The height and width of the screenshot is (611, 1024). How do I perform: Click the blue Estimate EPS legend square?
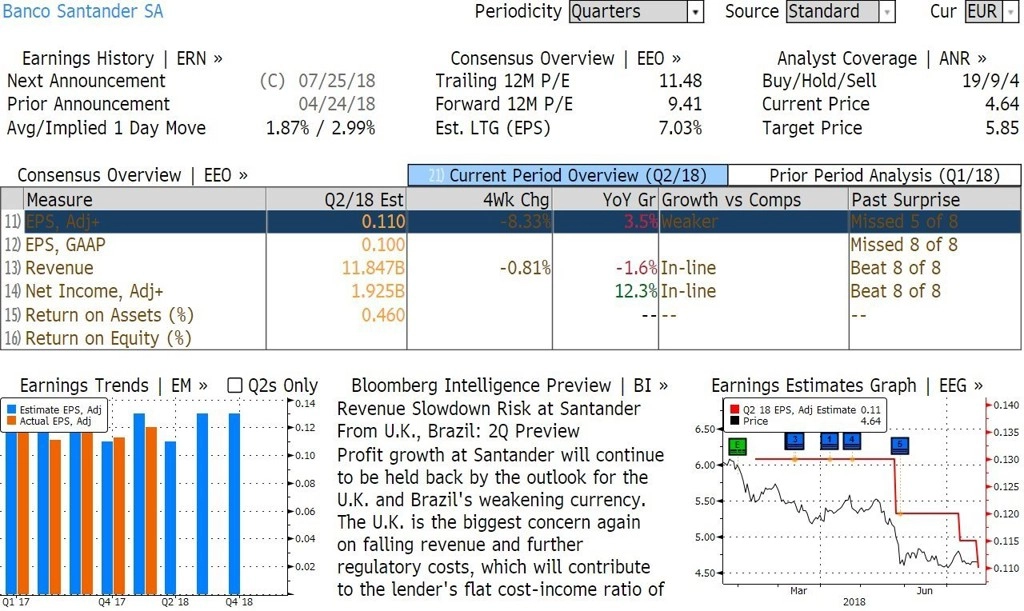click(11, 410)
